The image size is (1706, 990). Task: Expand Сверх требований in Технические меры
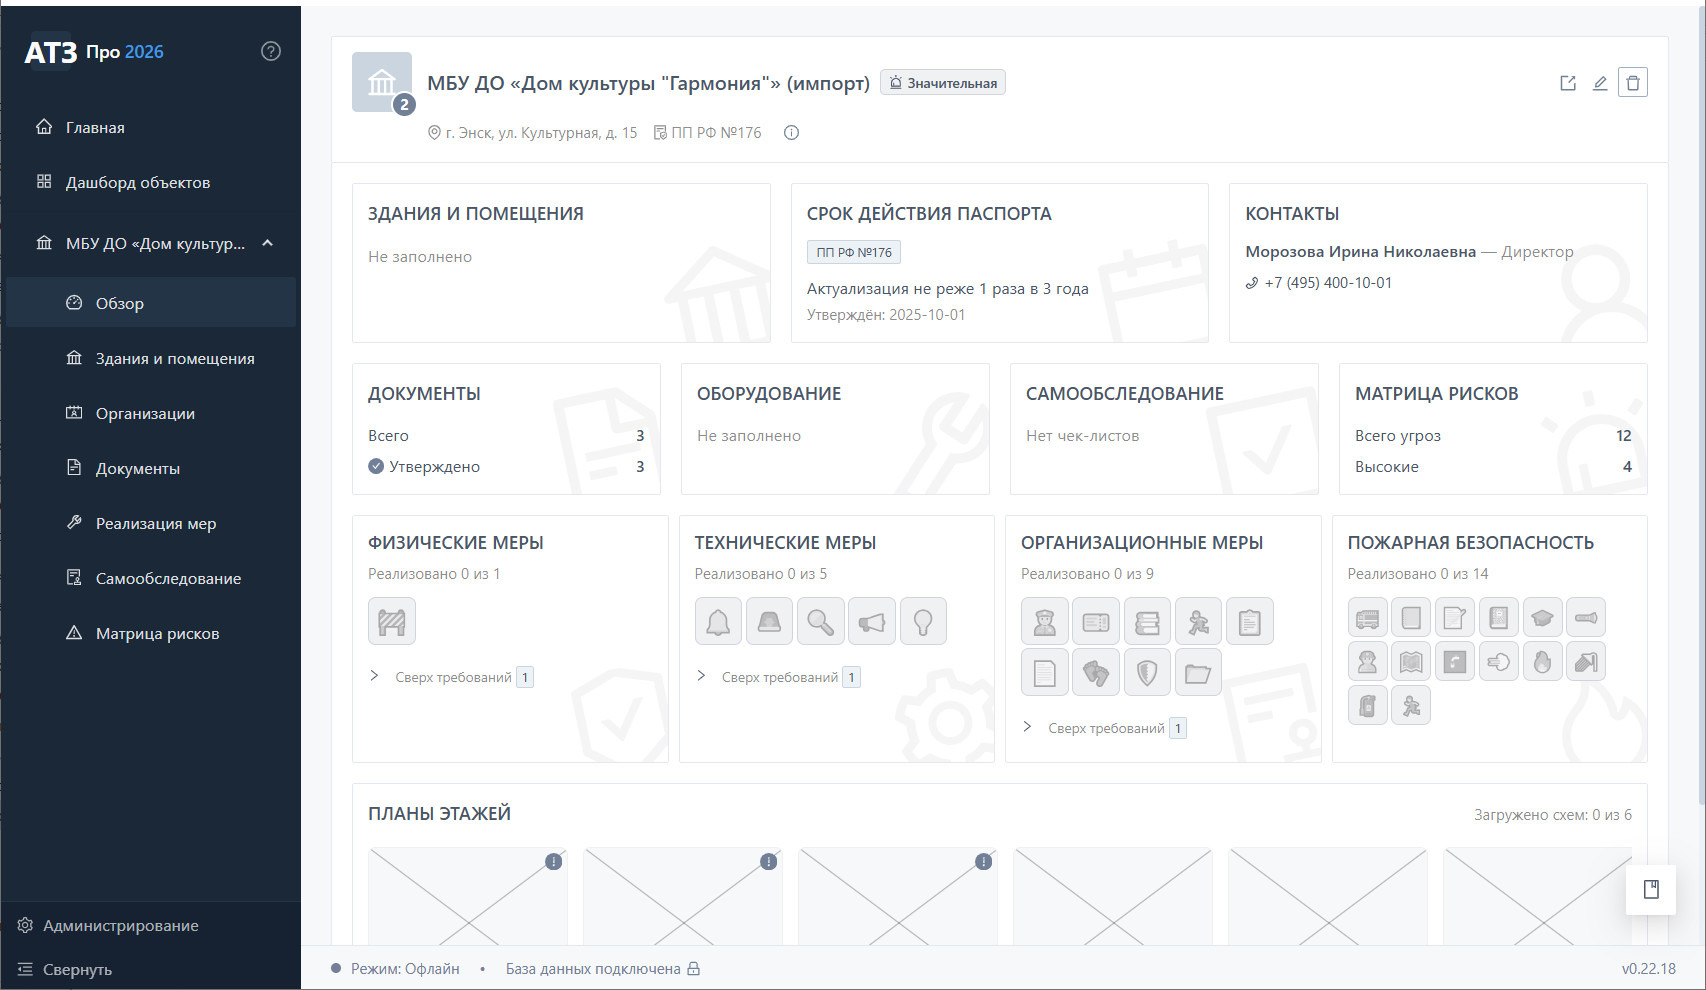tap(778, 677)
